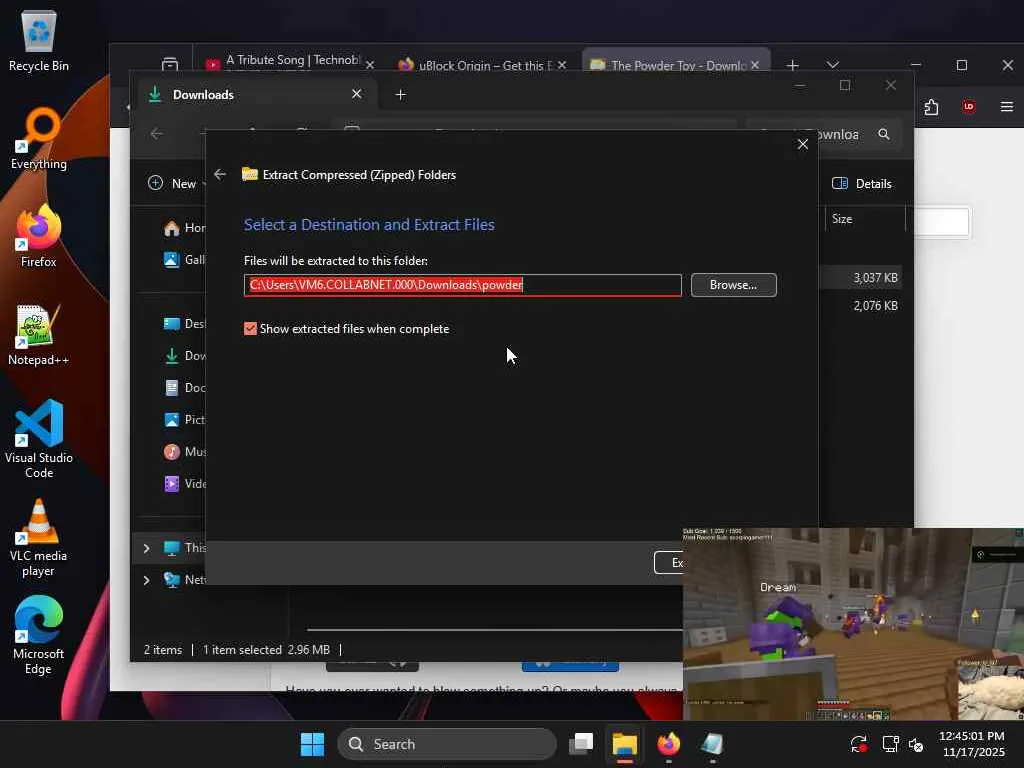Close the Extract Compressed Folders dialog
Screen dimensions: 1024x768
pyautogui.click(x=803, y=144)
